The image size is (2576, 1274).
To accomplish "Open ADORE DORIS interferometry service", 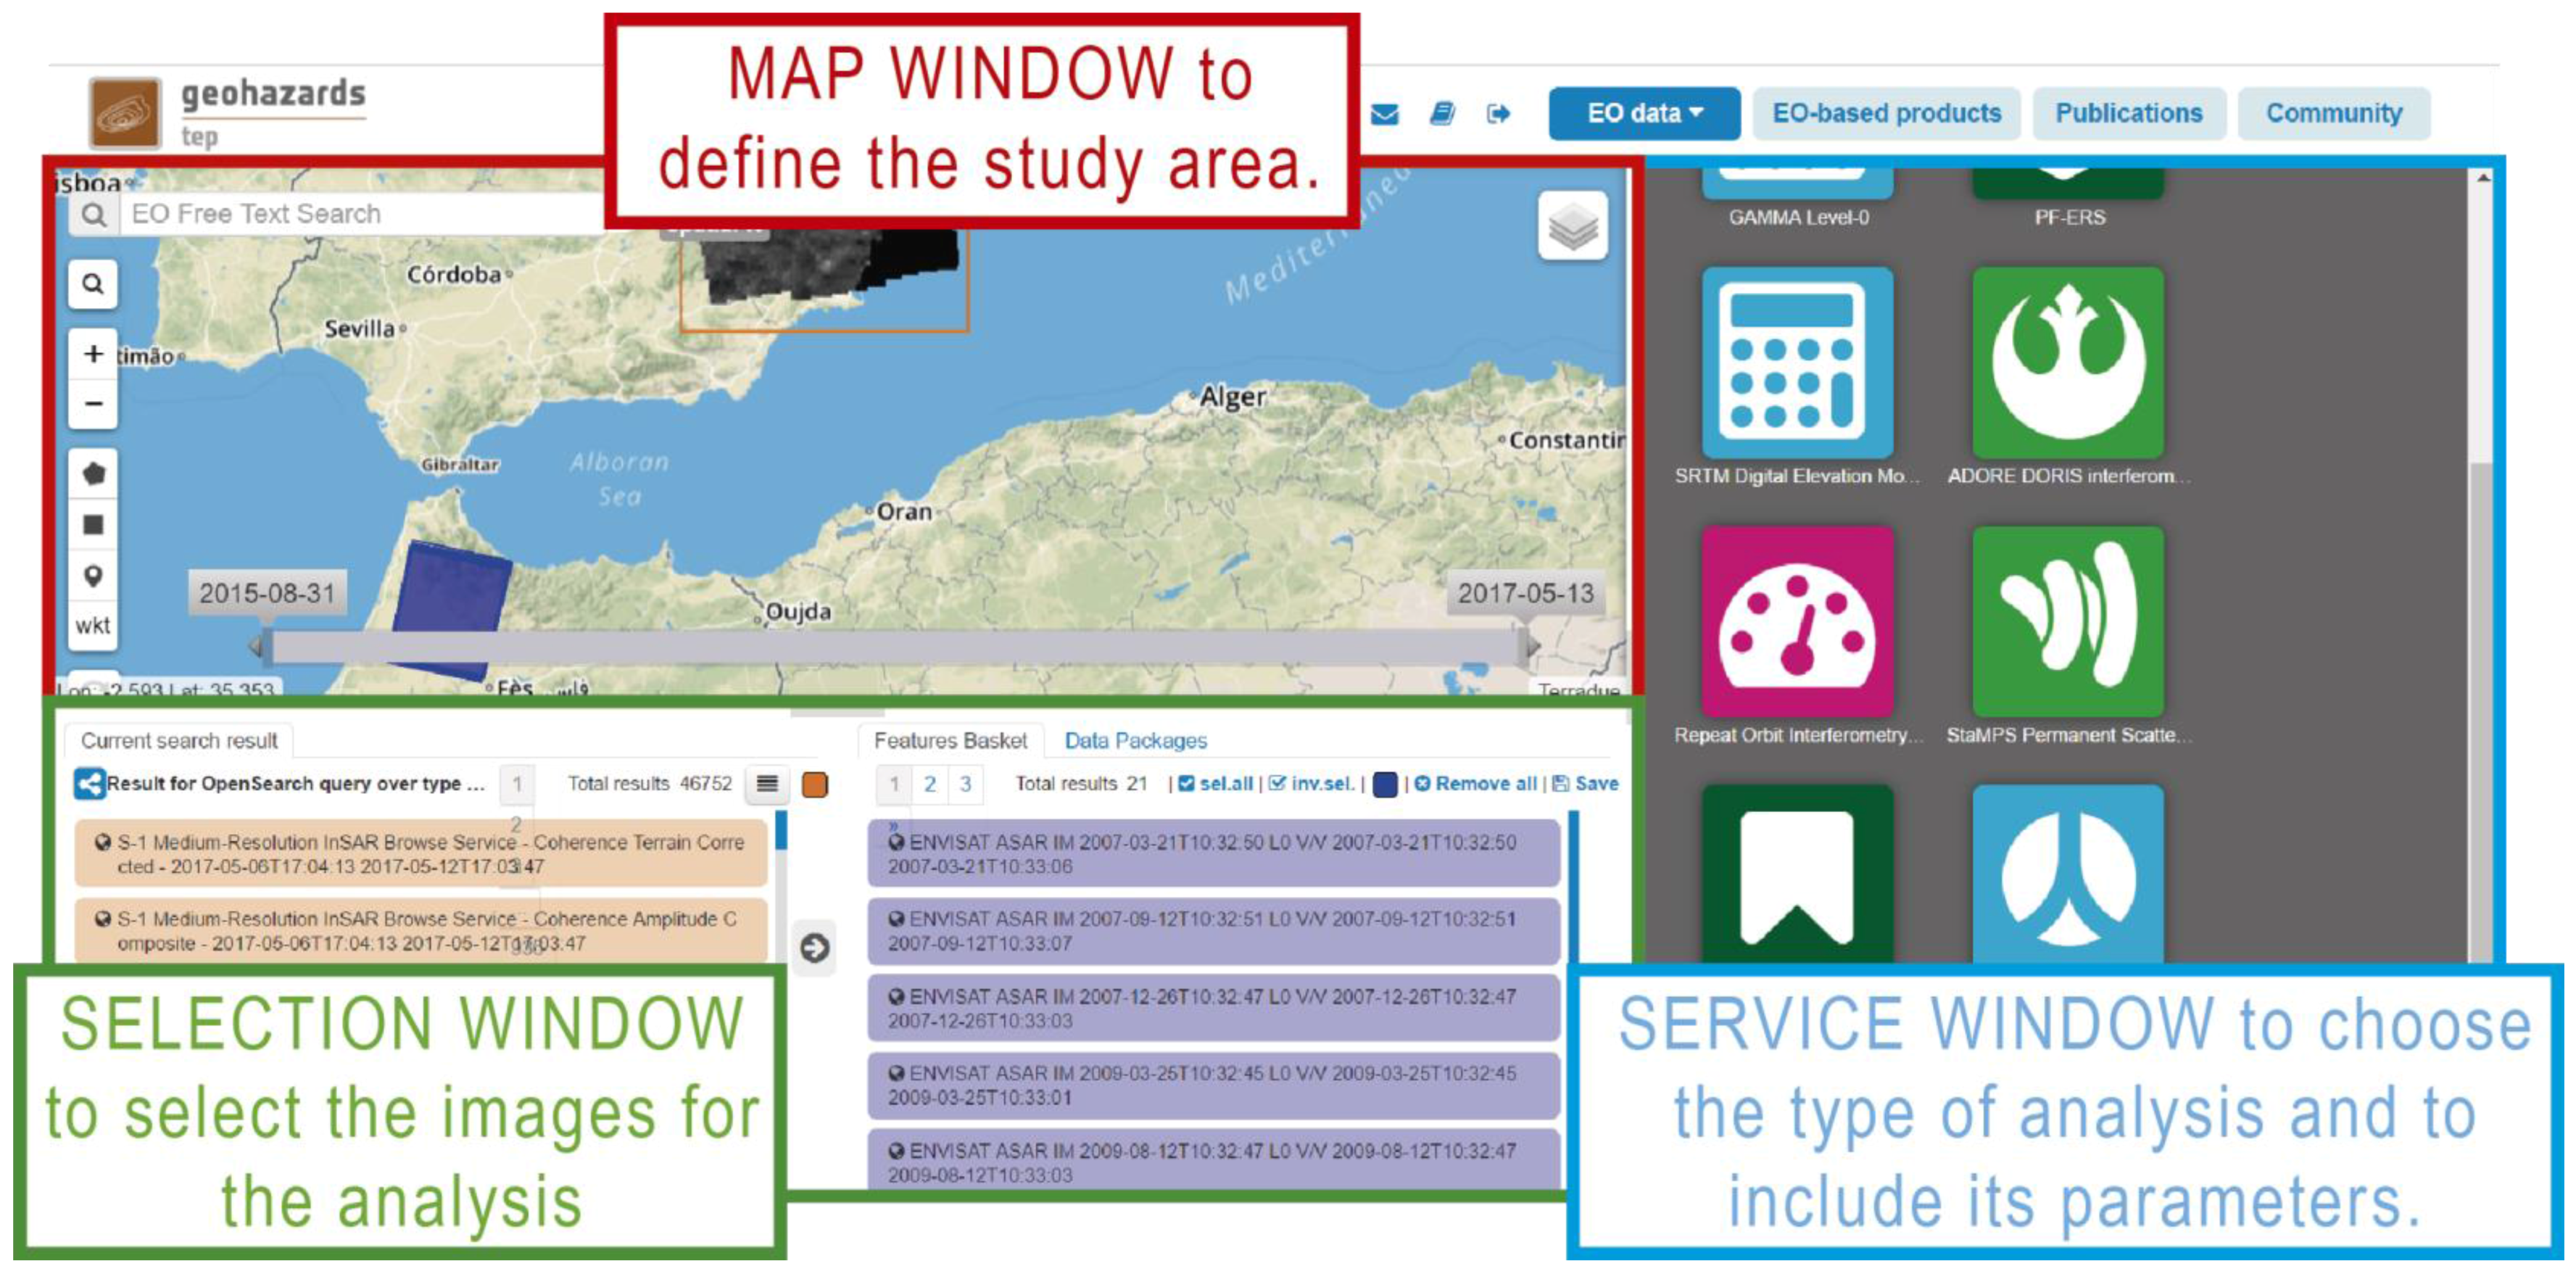I will point(2067,363).
